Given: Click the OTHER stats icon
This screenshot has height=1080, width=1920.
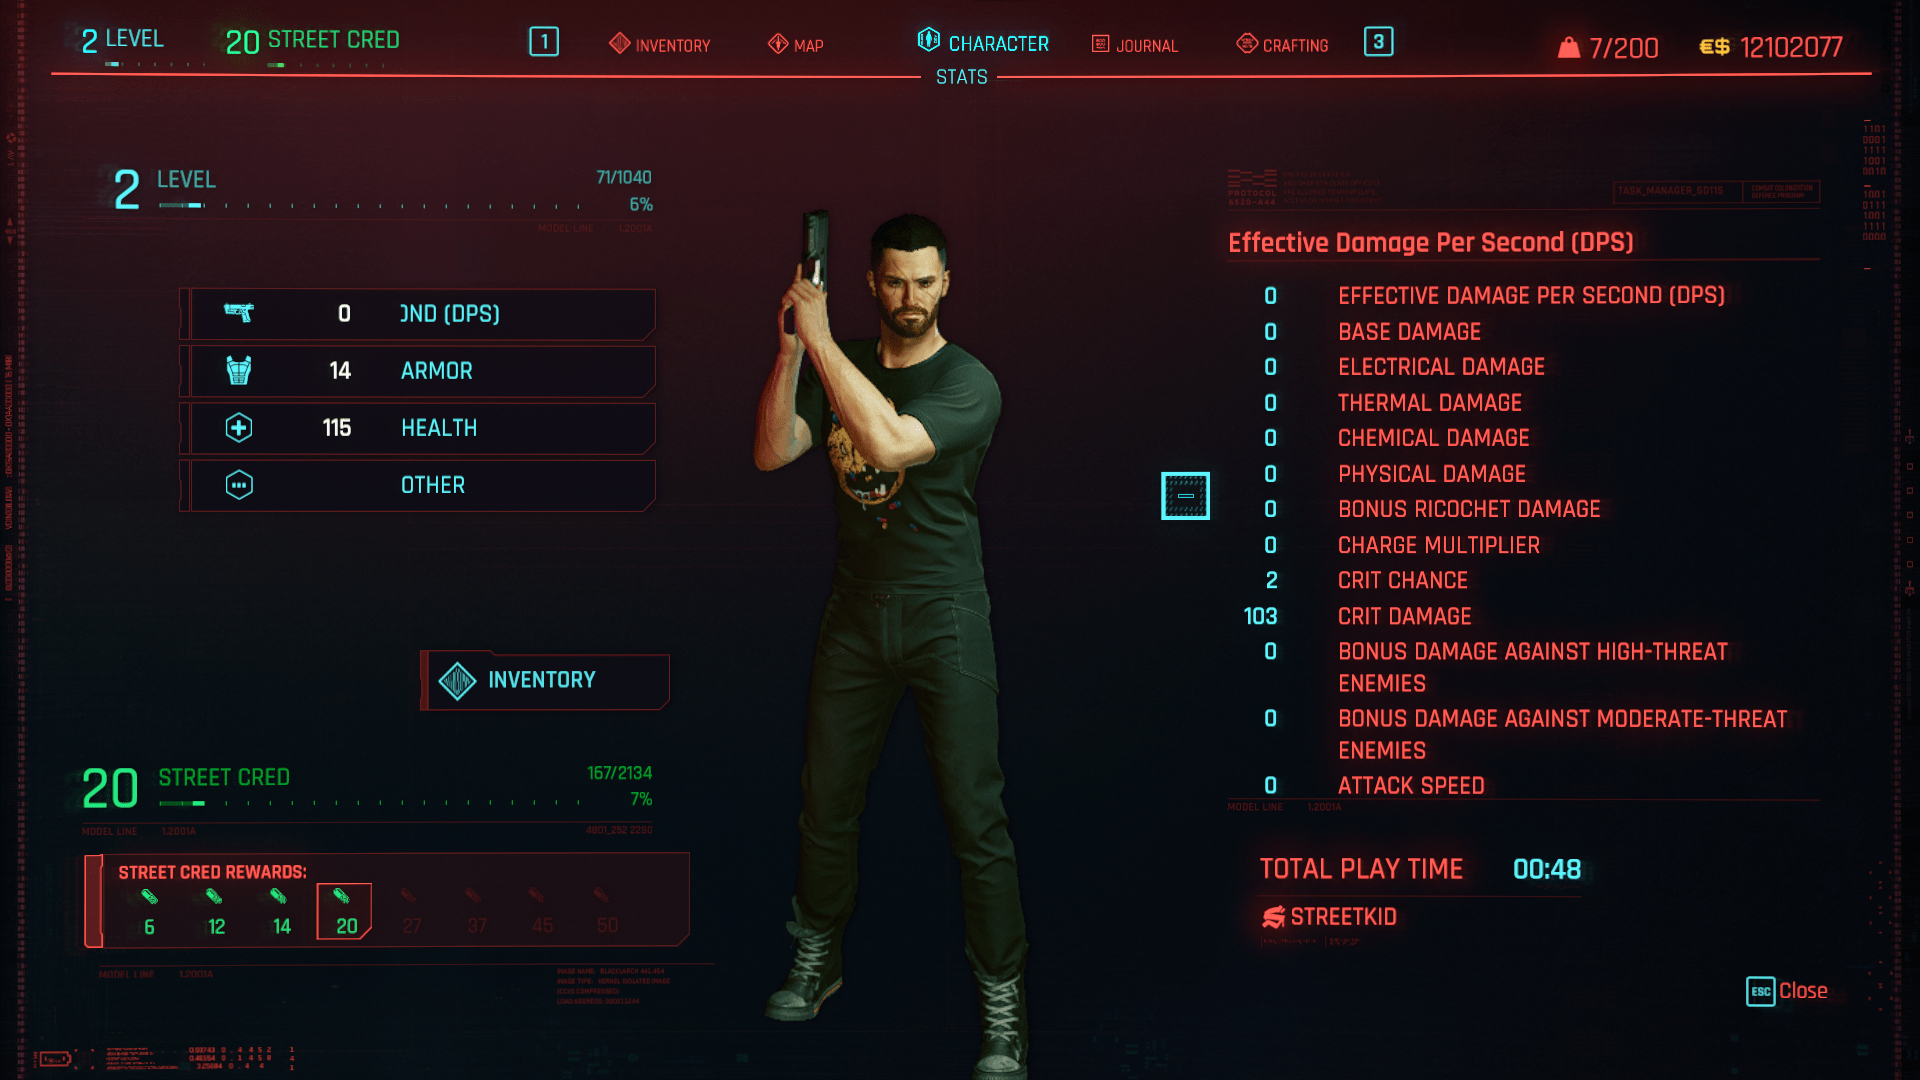Looking at the screenshot, I should point(237,485).
